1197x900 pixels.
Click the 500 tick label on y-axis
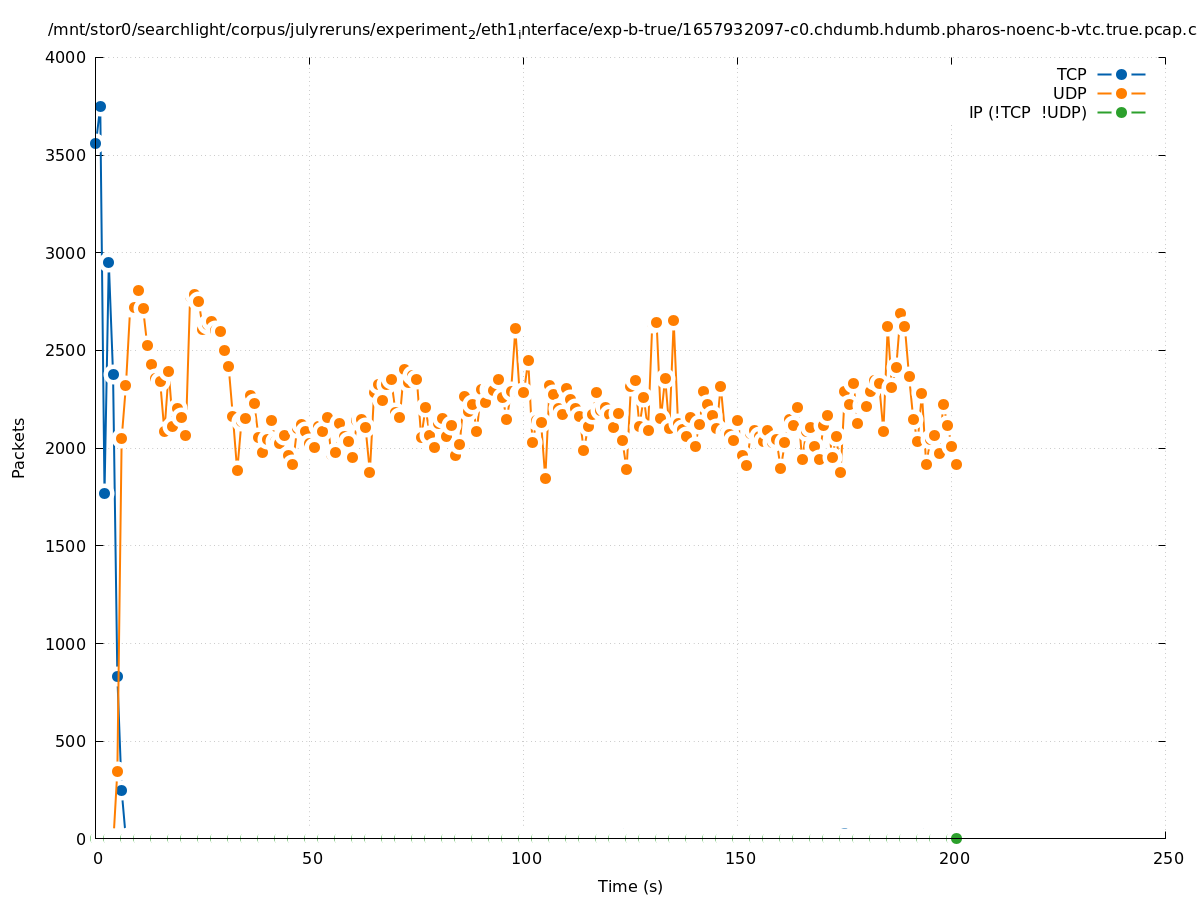click(71, 741)
